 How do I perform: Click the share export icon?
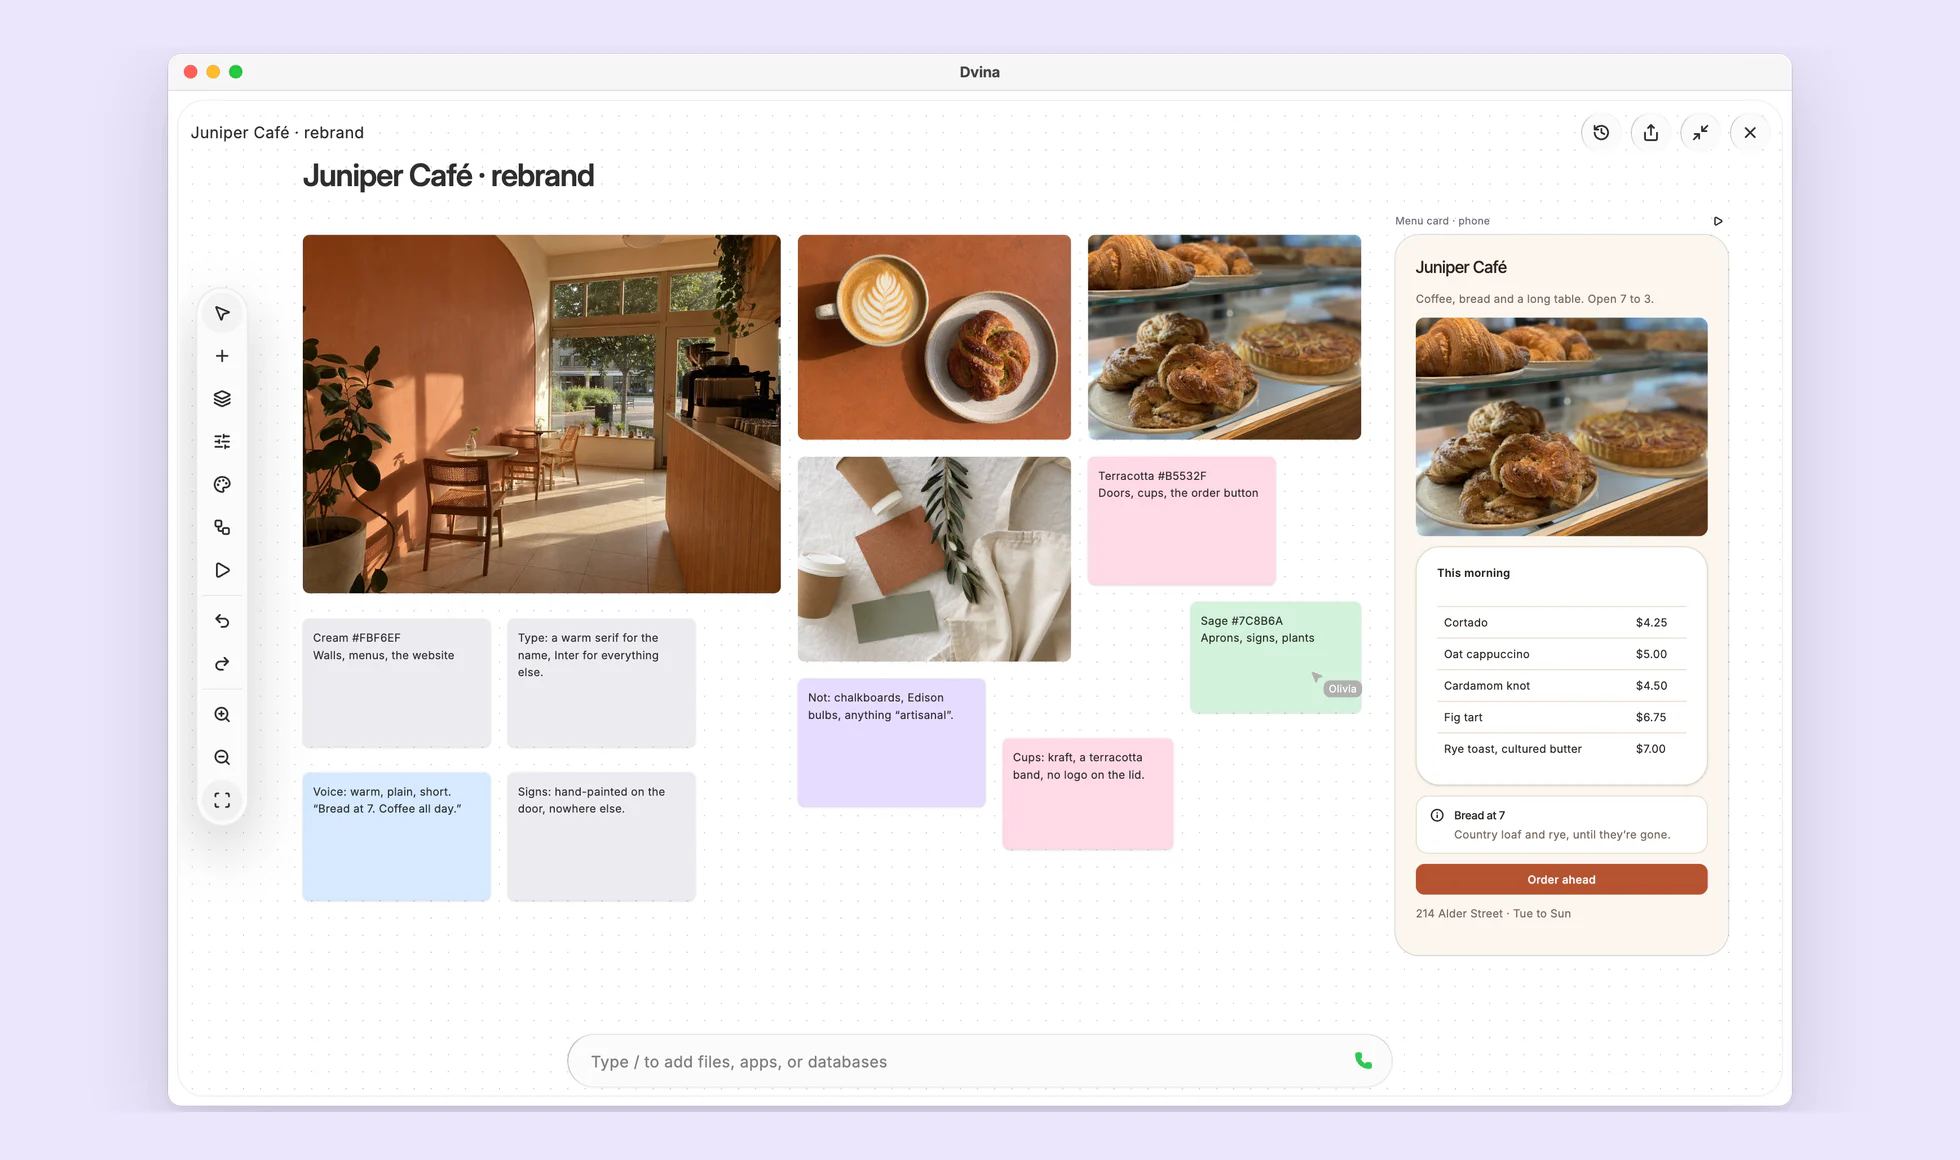point(1651,132)
